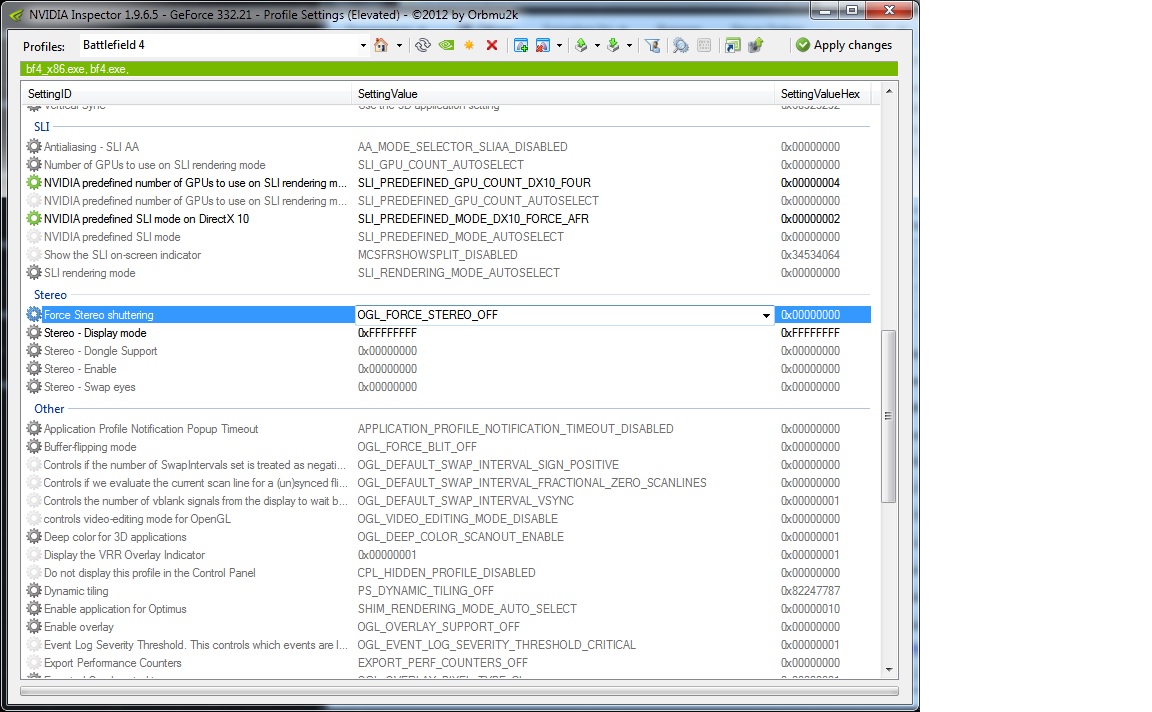Click SLI_PREDEFINED_GPU_COUNT_DX10_FOUR value
Screen dimensions: 1152x712
click(474, 183)
